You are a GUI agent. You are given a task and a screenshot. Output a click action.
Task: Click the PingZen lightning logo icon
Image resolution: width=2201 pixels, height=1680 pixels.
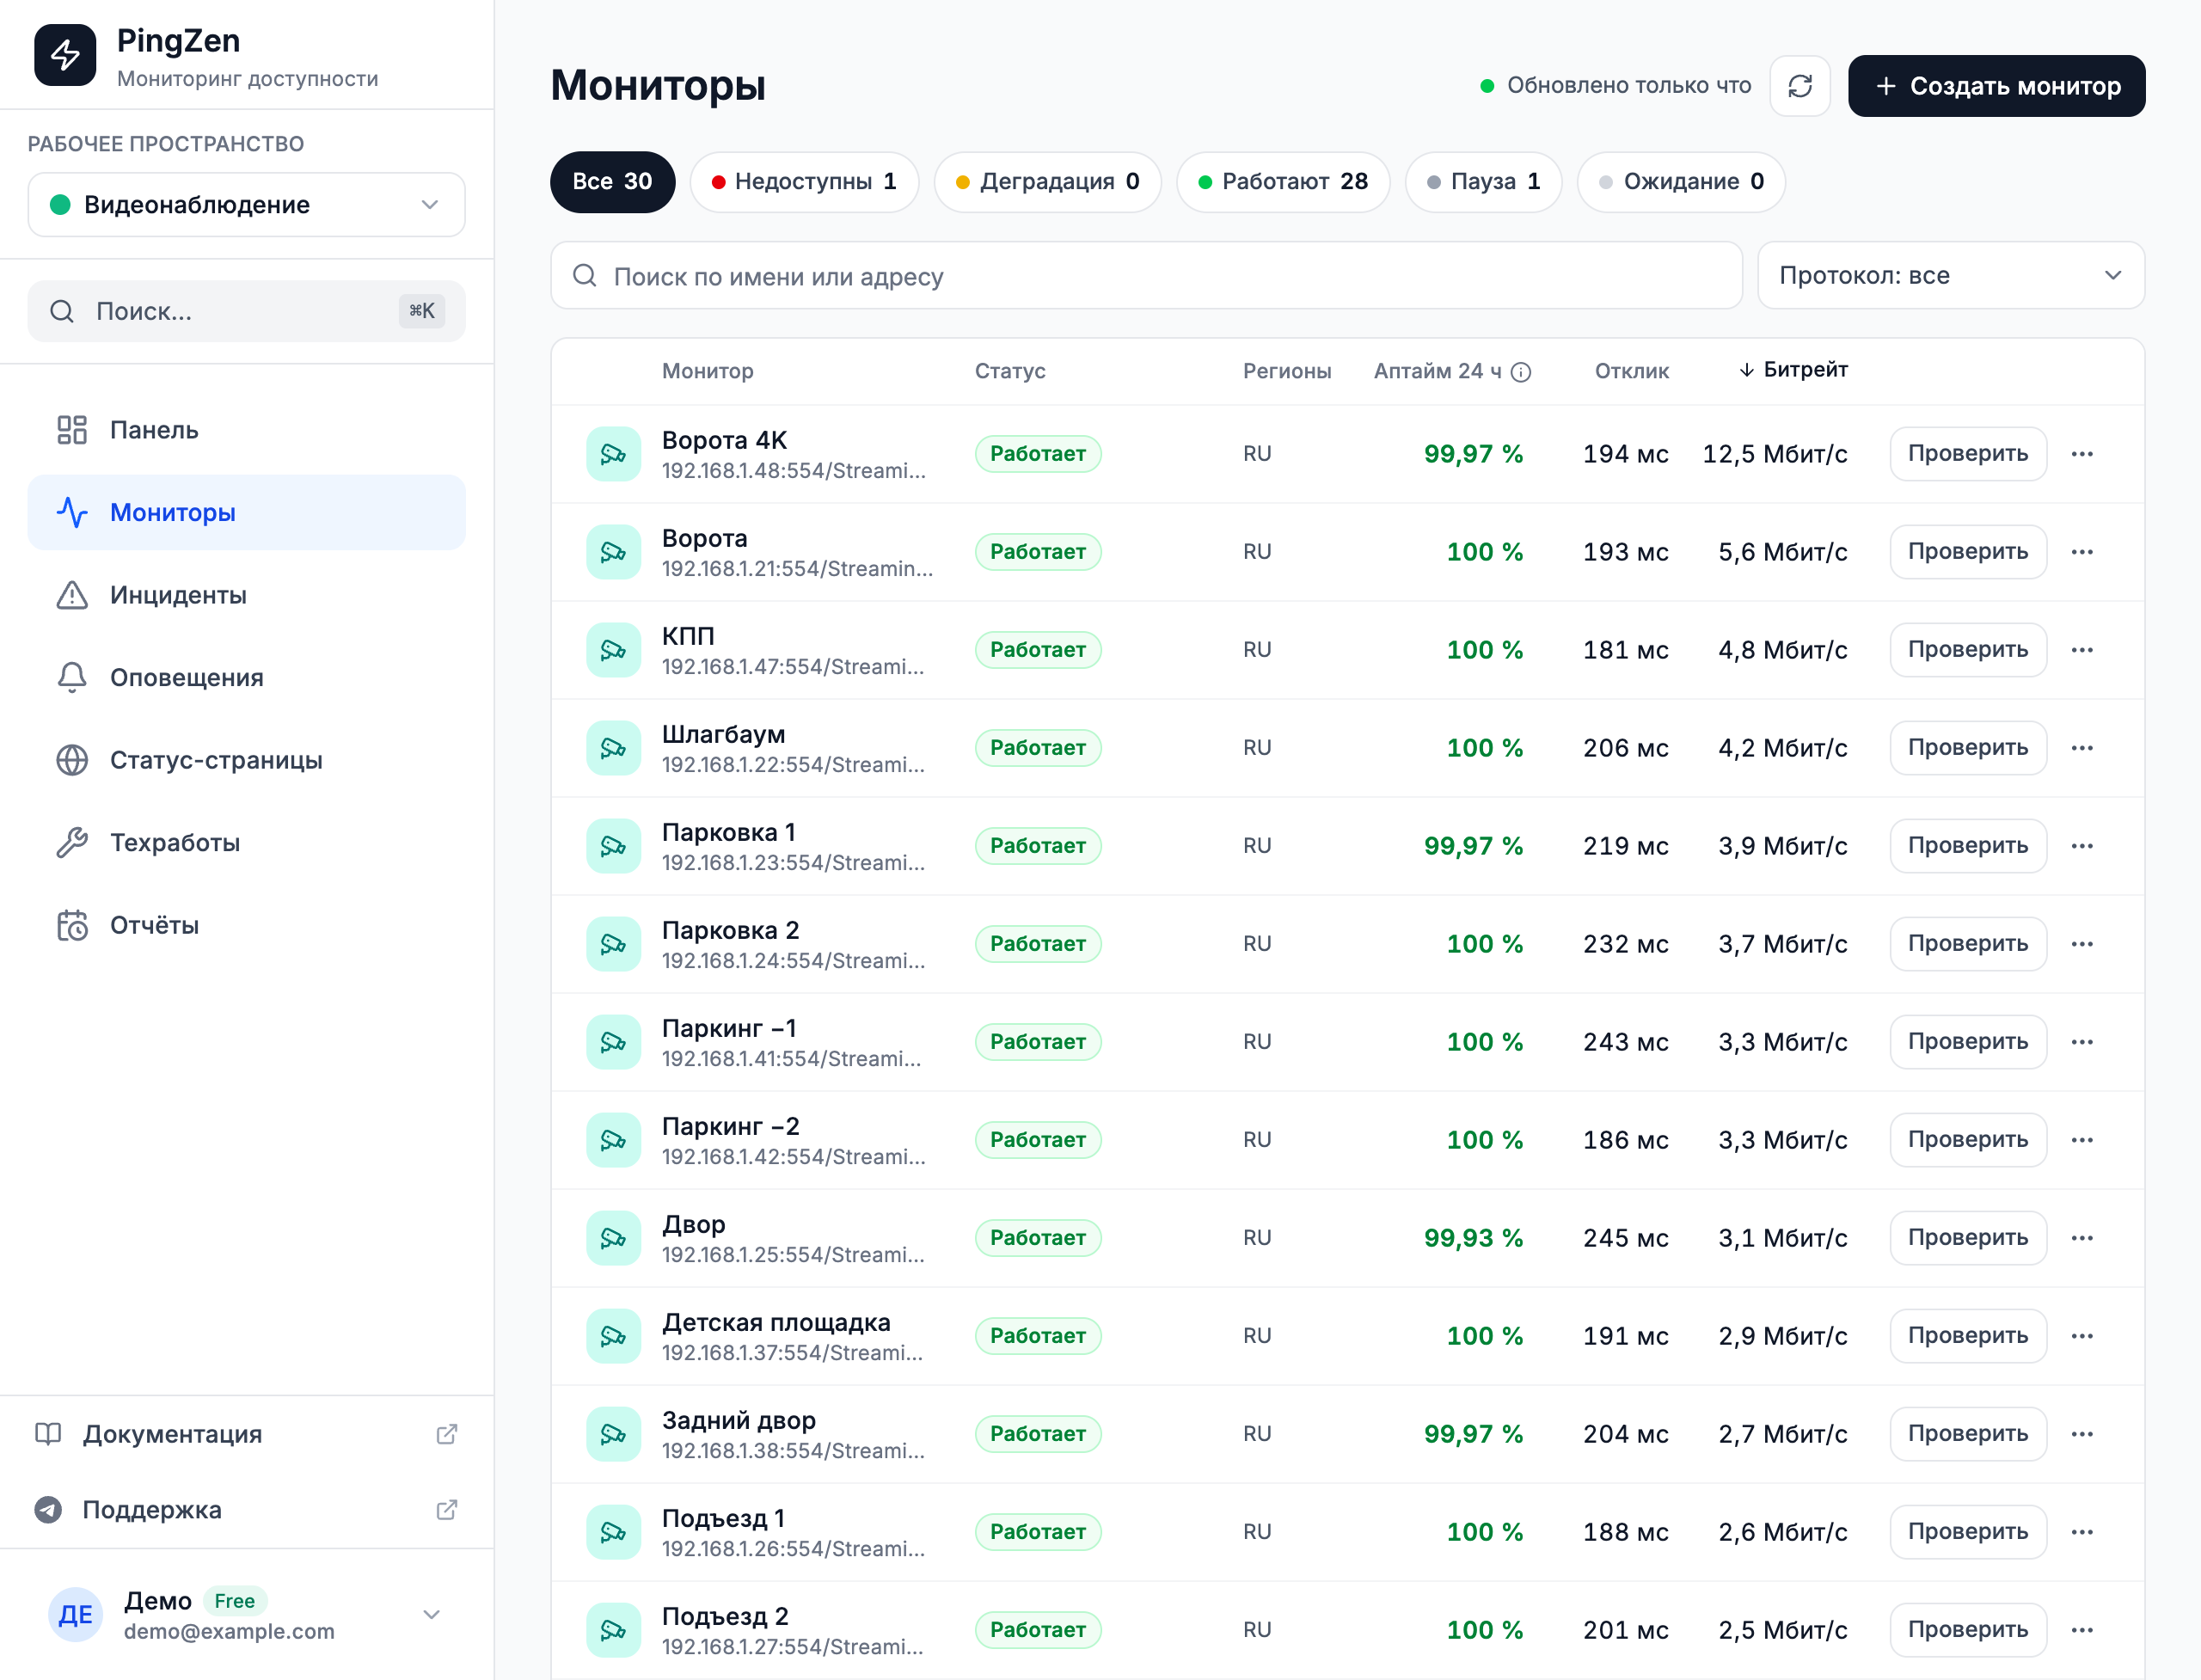pos(65,56)
